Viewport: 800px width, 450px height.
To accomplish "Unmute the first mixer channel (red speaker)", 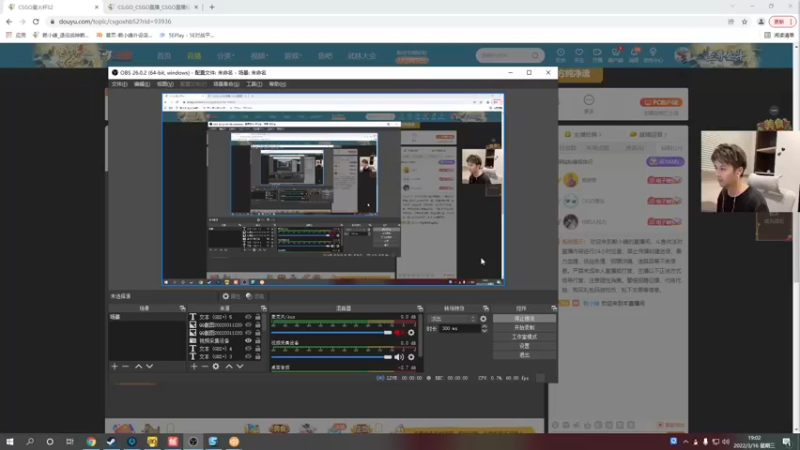I will [399, 333].
